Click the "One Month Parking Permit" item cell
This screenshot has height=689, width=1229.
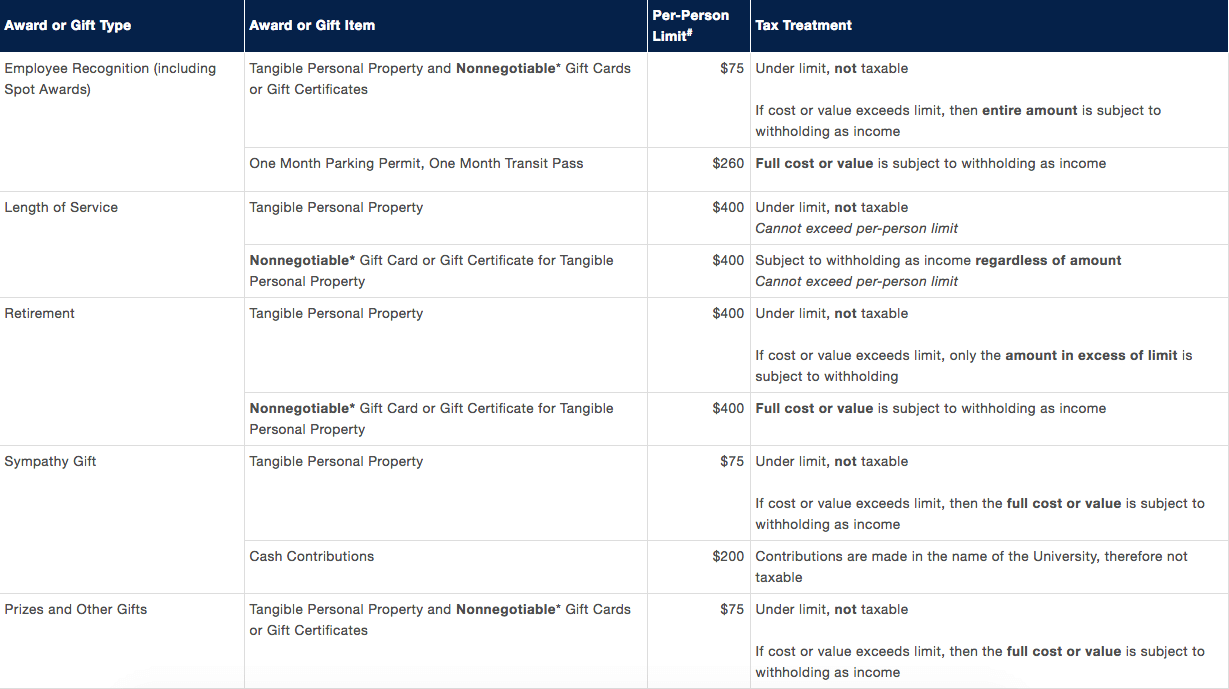336,164
